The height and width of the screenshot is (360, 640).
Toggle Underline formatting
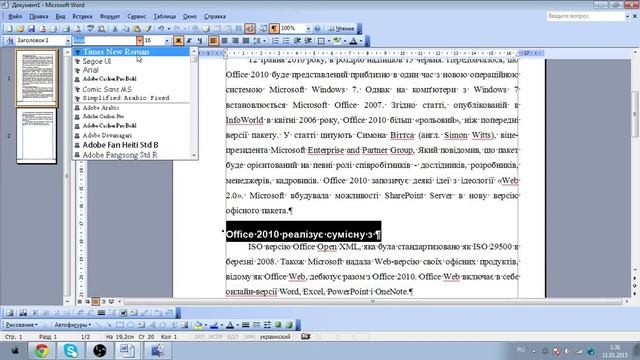click(x=200, y=40)
